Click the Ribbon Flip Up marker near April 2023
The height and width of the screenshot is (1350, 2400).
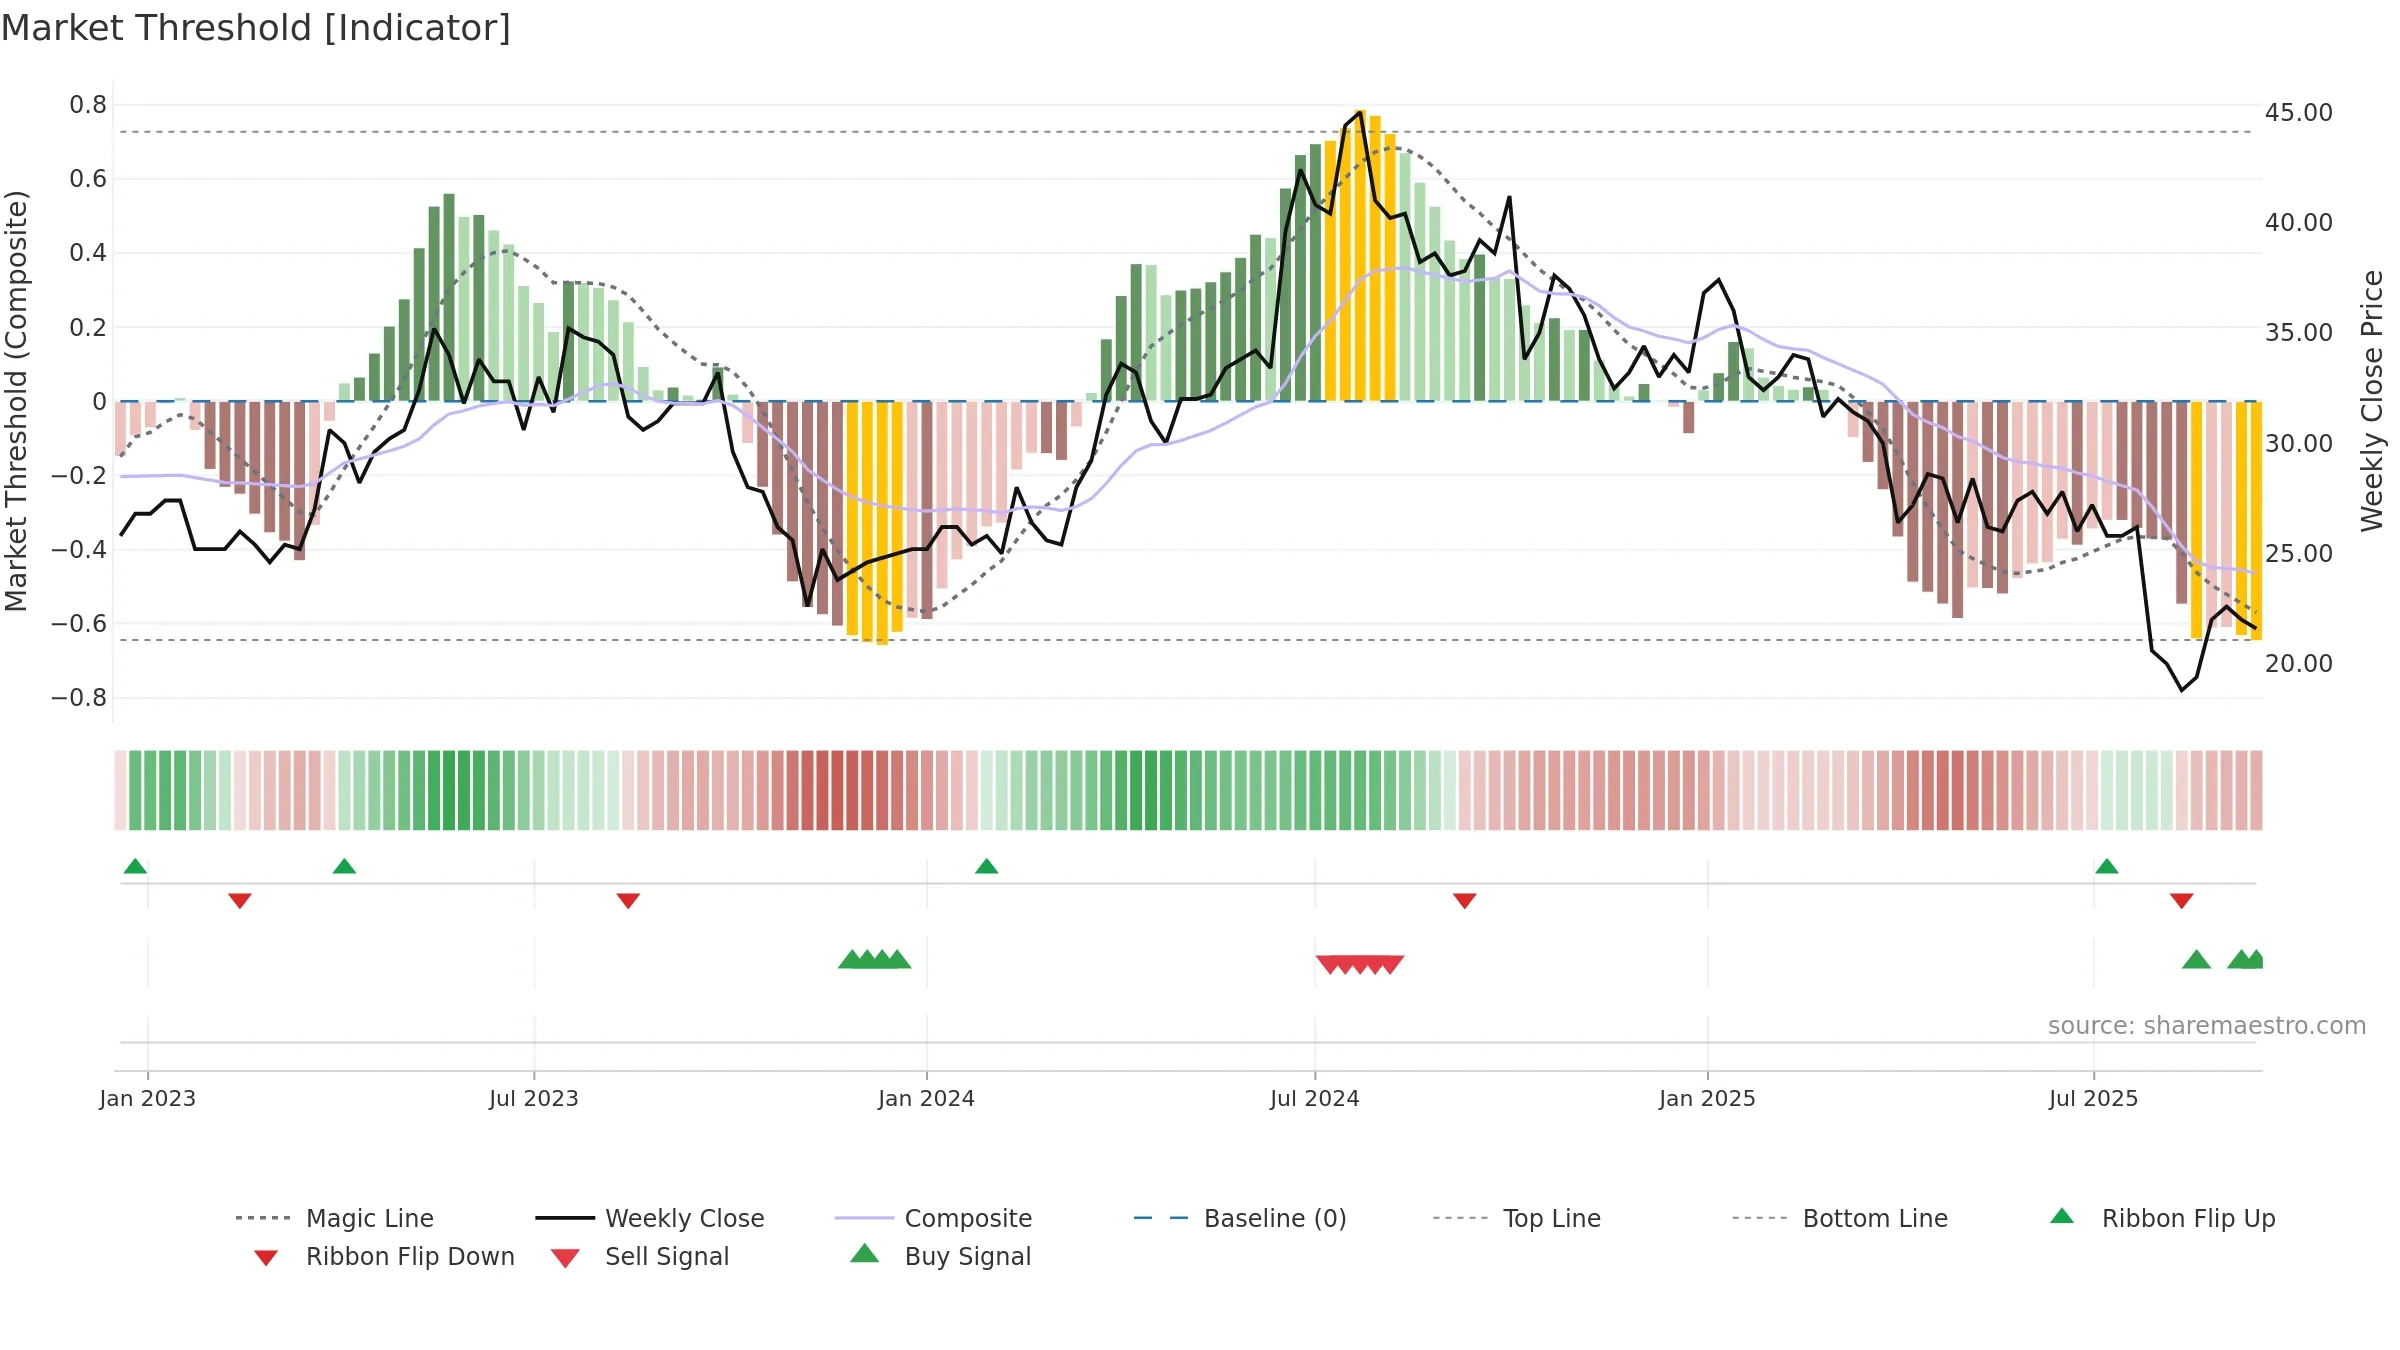tap(344, 866)
